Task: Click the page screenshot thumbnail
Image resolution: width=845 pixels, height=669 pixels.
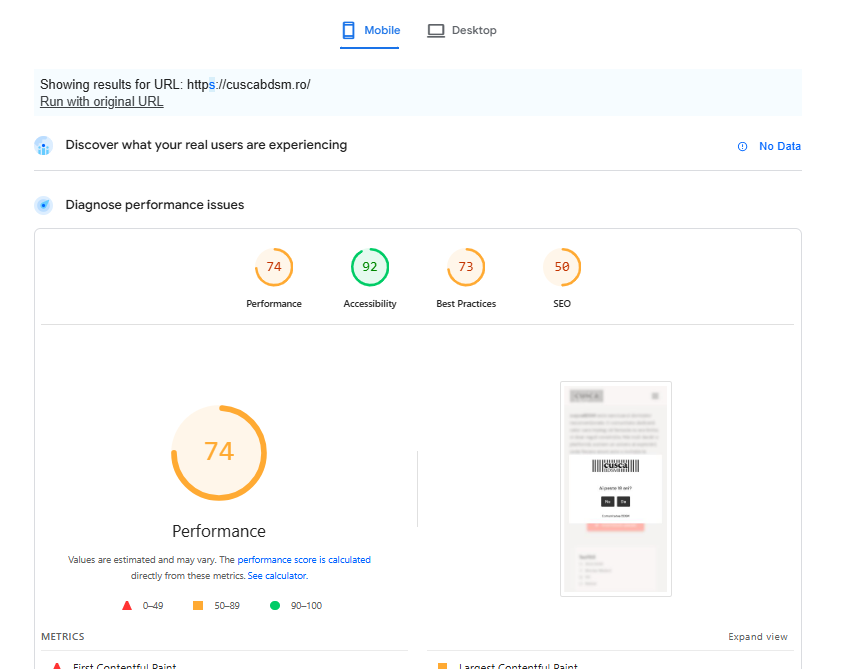Action: pyautogui.click(x=615, y=489)
